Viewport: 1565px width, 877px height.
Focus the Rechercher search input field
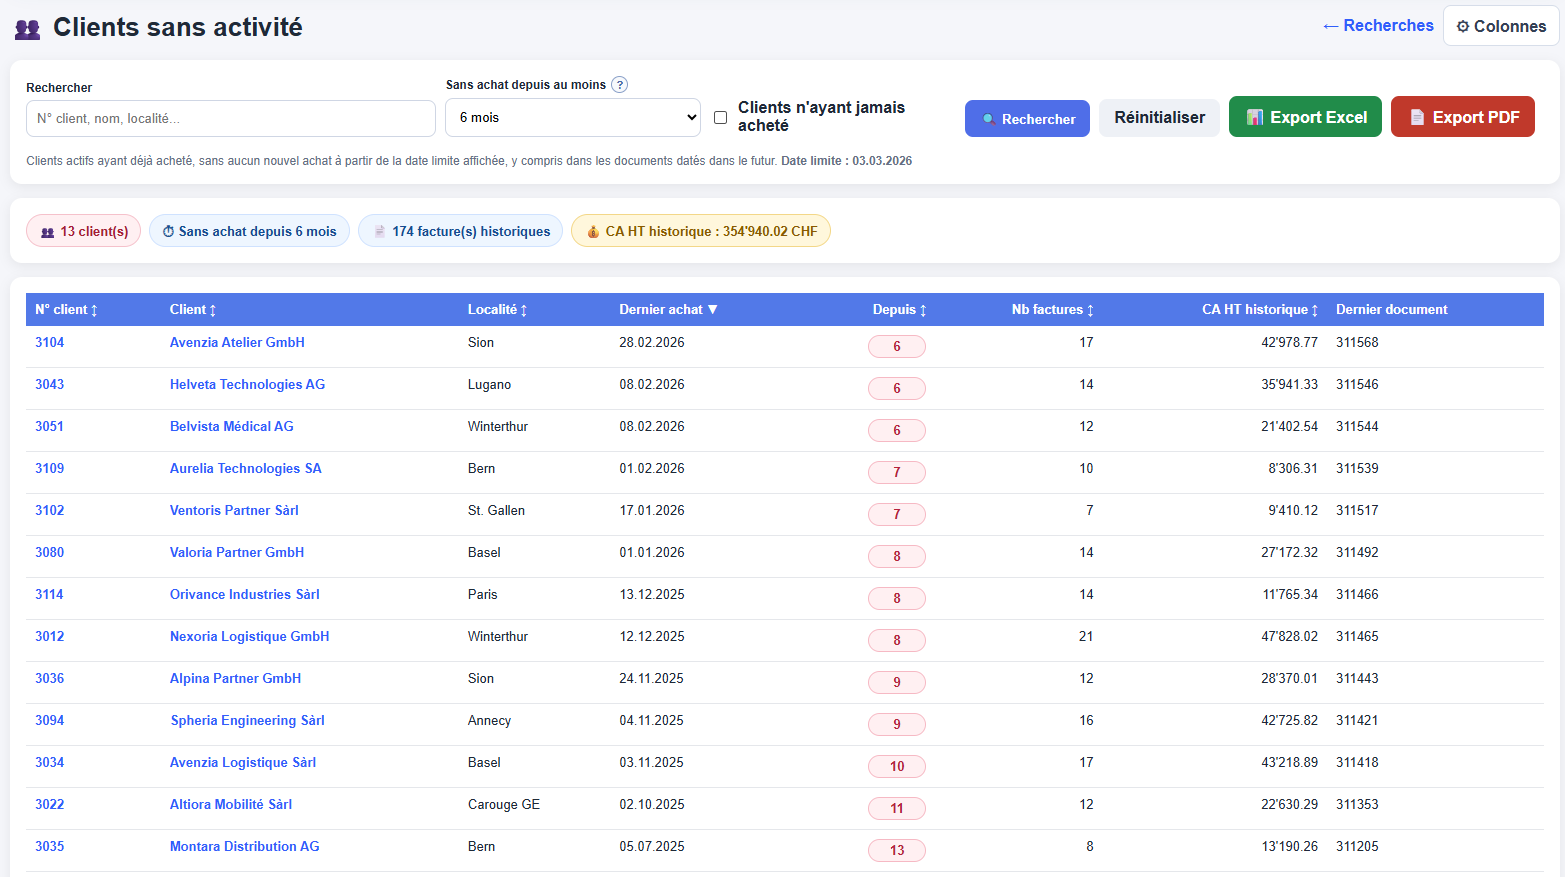pos(231,118)
